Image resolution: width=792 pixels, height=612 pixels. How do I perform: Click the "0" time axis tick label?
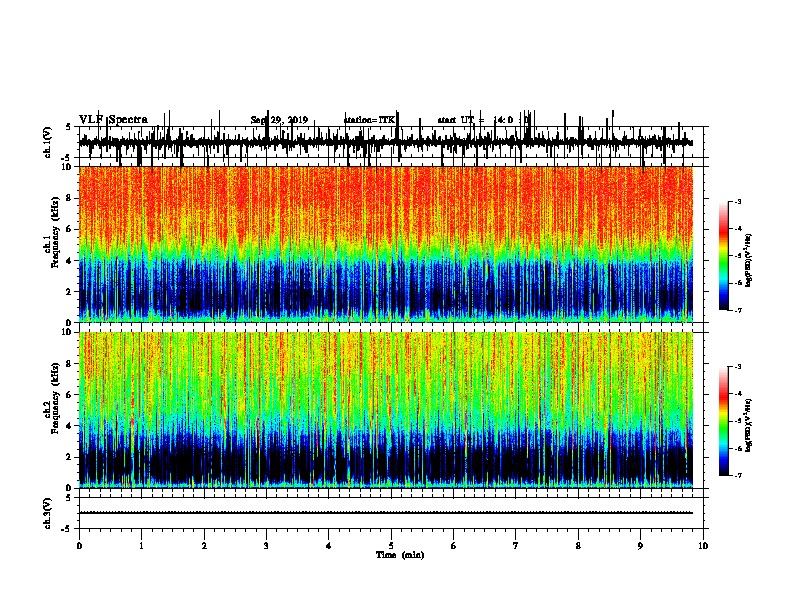coord(79,546)
